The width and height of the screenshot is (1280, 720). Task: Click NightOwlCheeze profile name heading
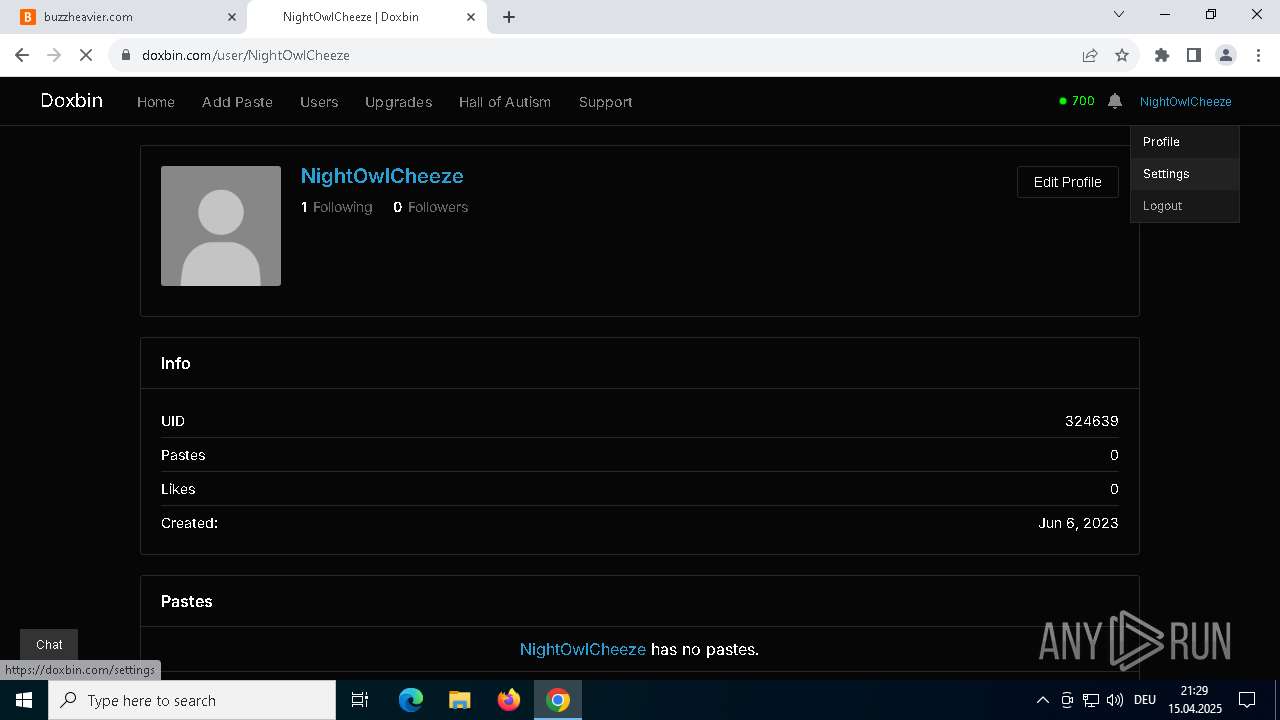[x=382, y=176]
